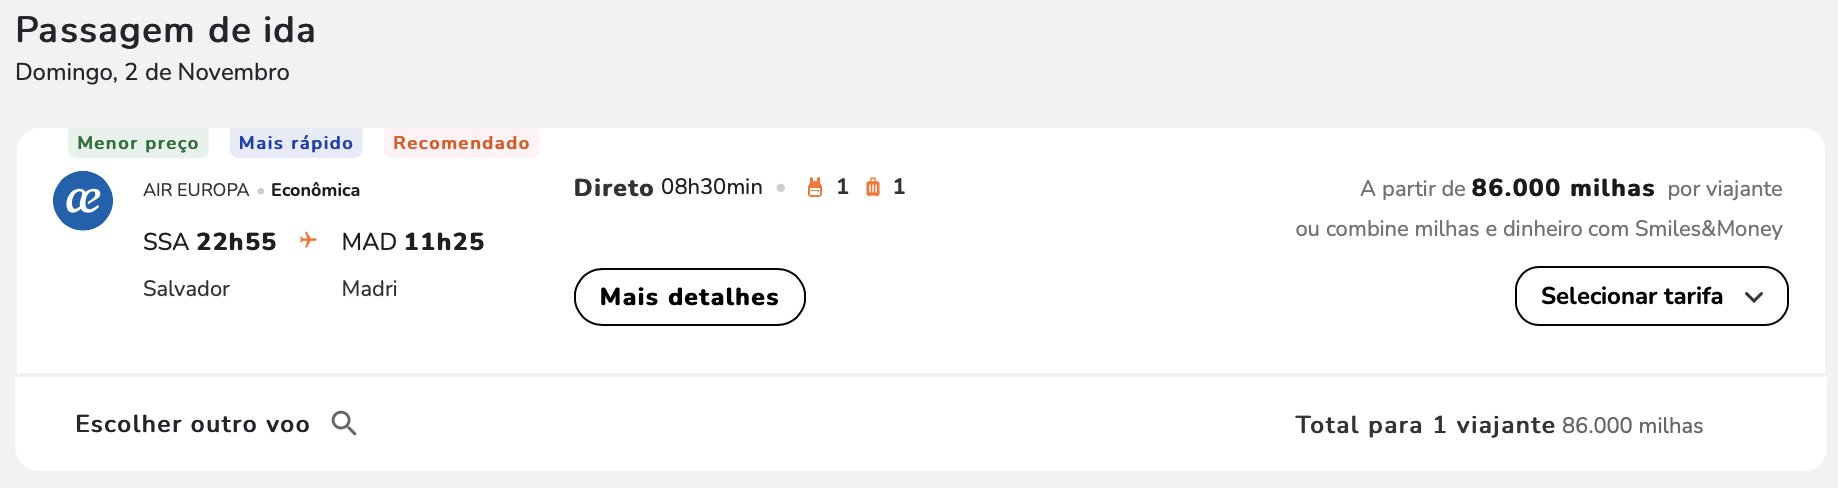1838x488 pixels.
Task: Select the Menor preço tag
Action: coord(138,143)
